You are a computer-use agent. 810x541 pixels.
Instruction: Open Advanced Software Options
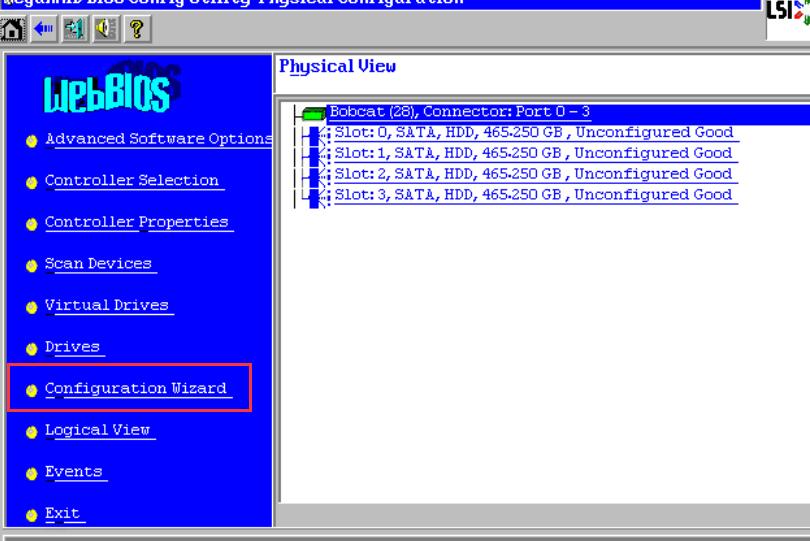158,139
